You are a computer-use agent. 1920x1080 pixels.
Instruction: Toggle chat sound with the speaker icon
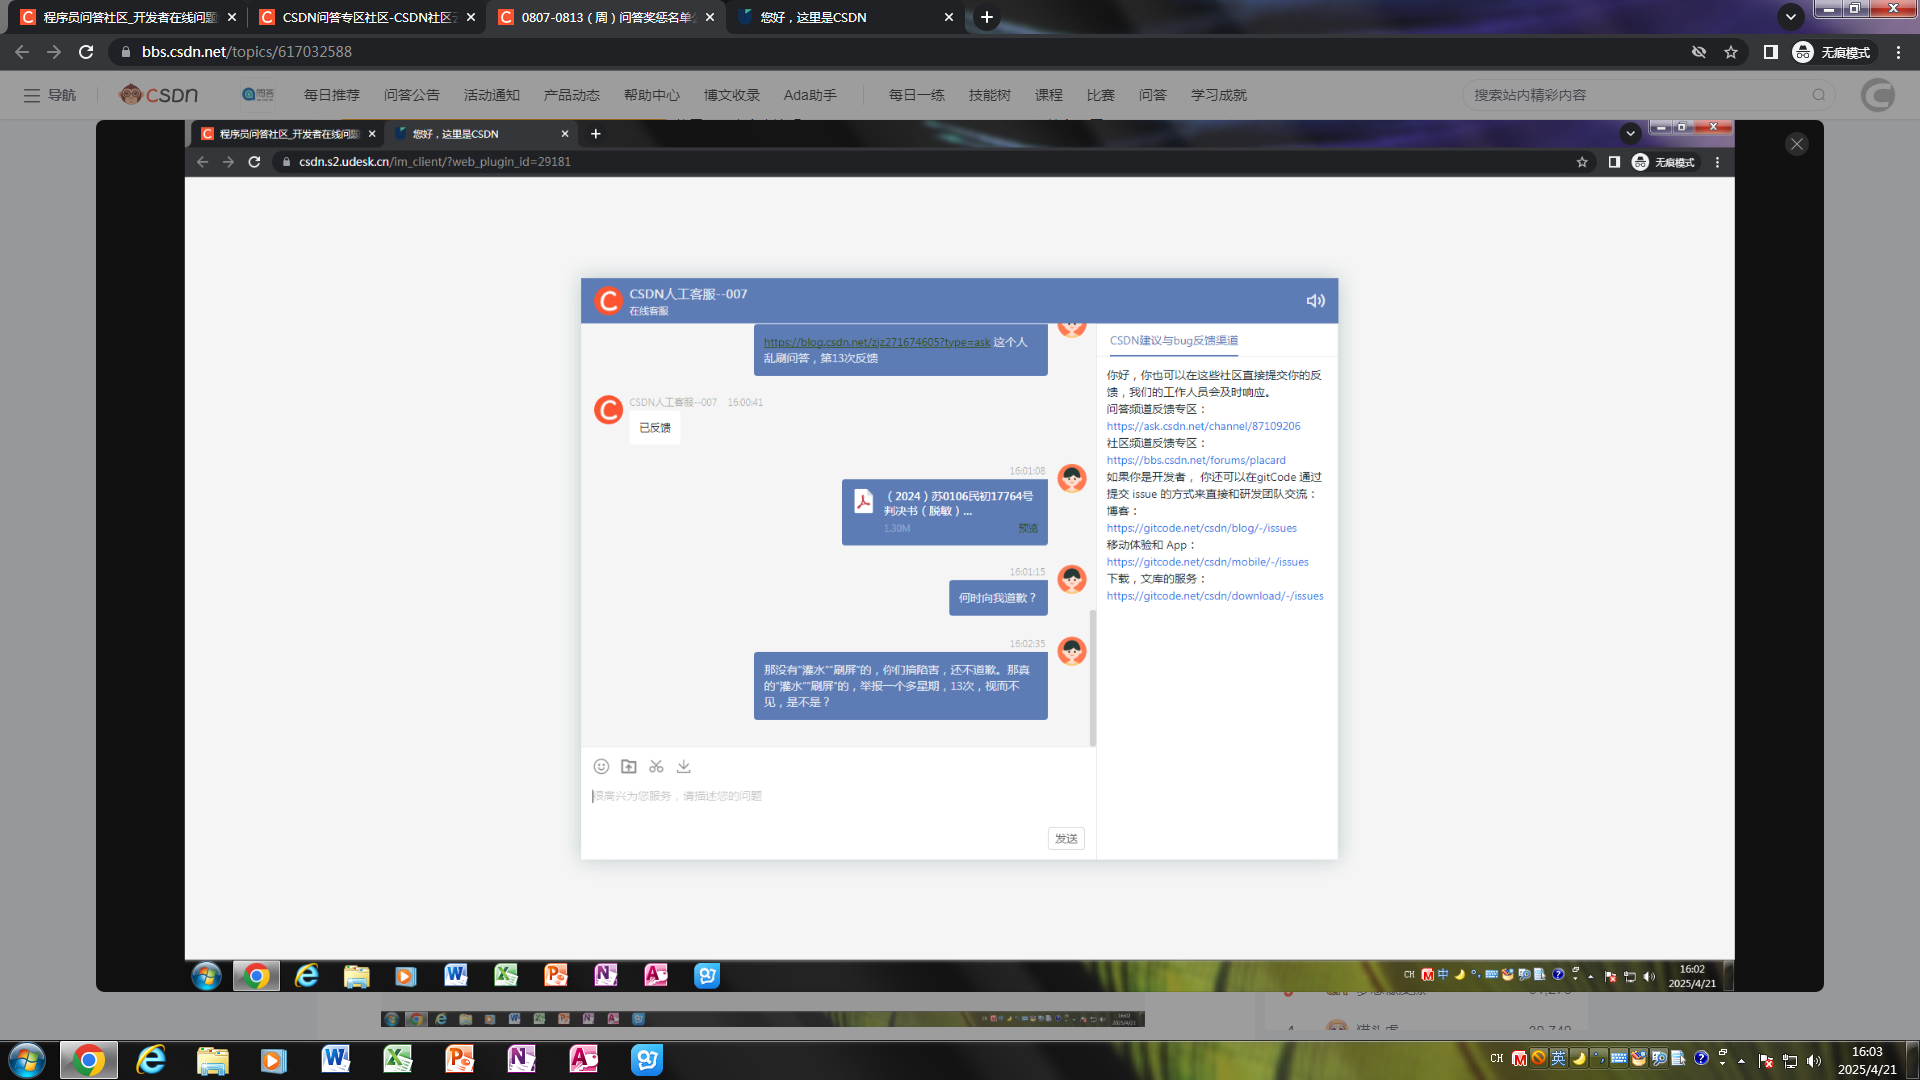coord(1315,301)
